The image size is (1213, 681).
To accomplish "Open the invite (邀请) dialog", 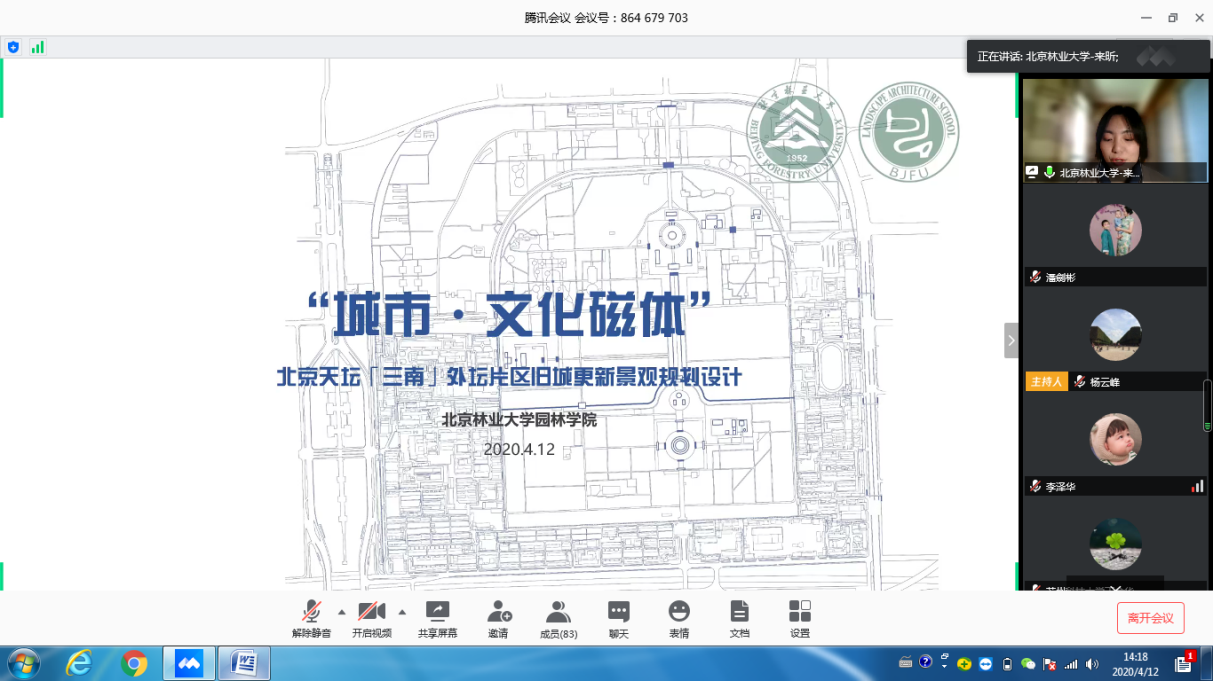I will 498,617.
